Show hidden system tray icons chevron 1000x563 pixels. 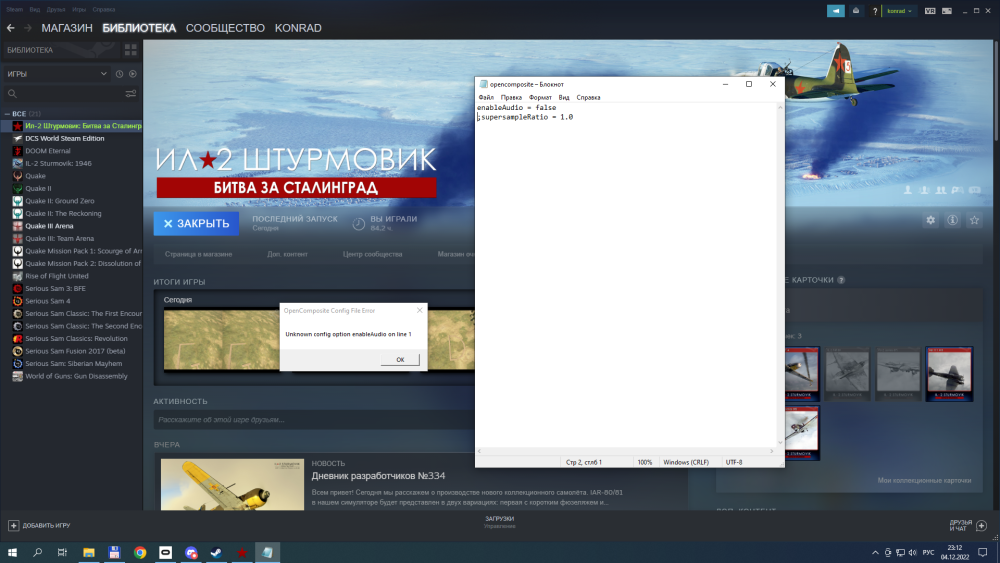[875, 552]
